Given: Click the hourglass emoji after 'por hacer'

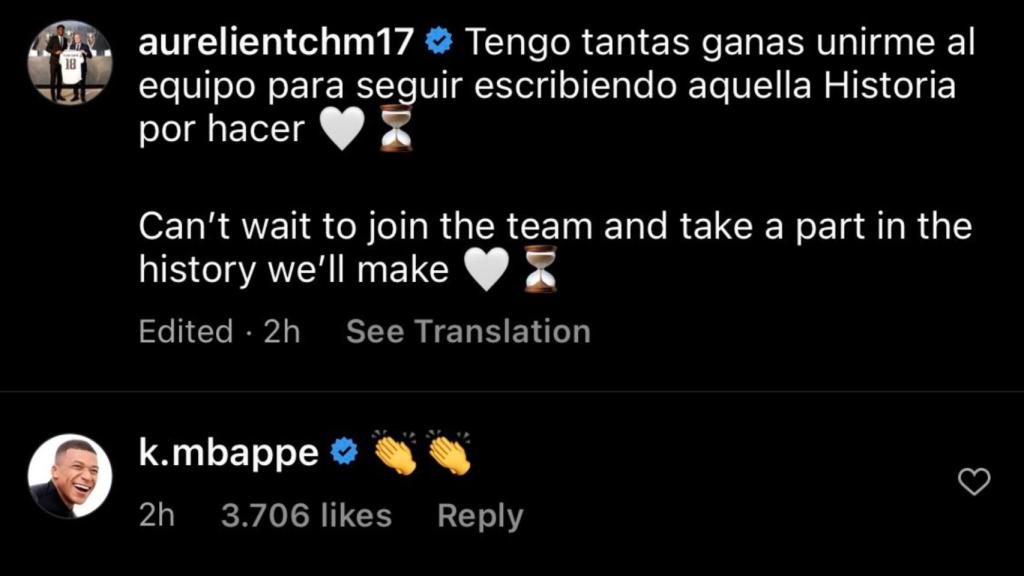Looking at the screenshot, I should (x=397, y=127).
